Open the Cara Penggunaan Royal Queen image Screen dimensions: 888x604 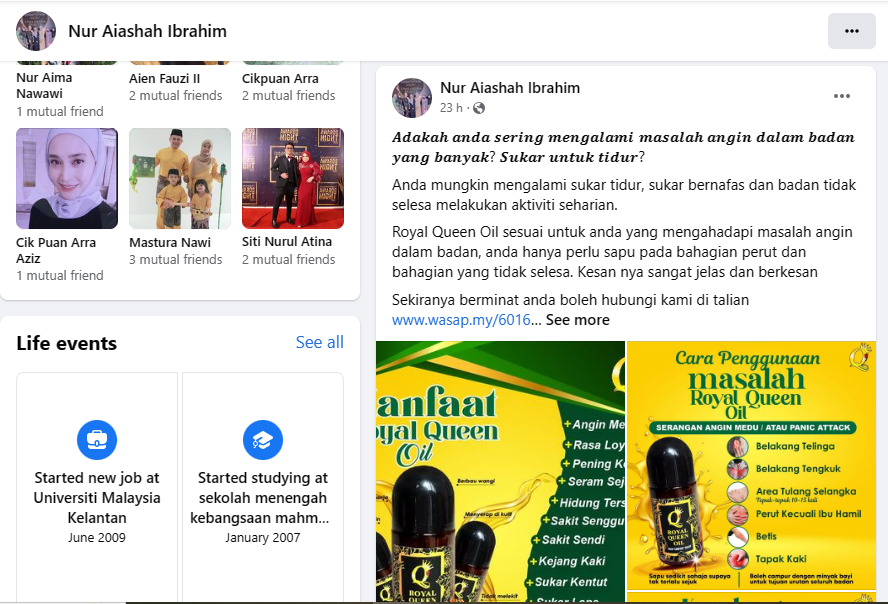(x=751, y=465)
